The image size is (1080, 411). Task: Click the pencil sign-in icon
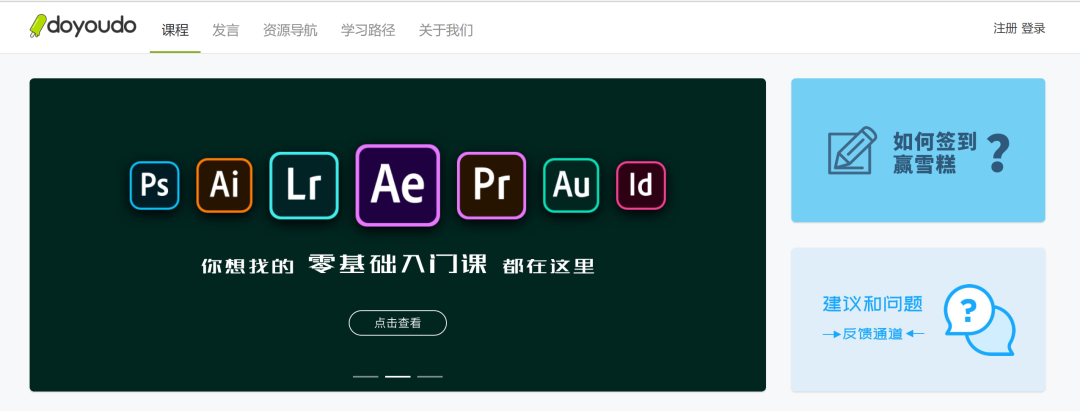tap(852, 150)
